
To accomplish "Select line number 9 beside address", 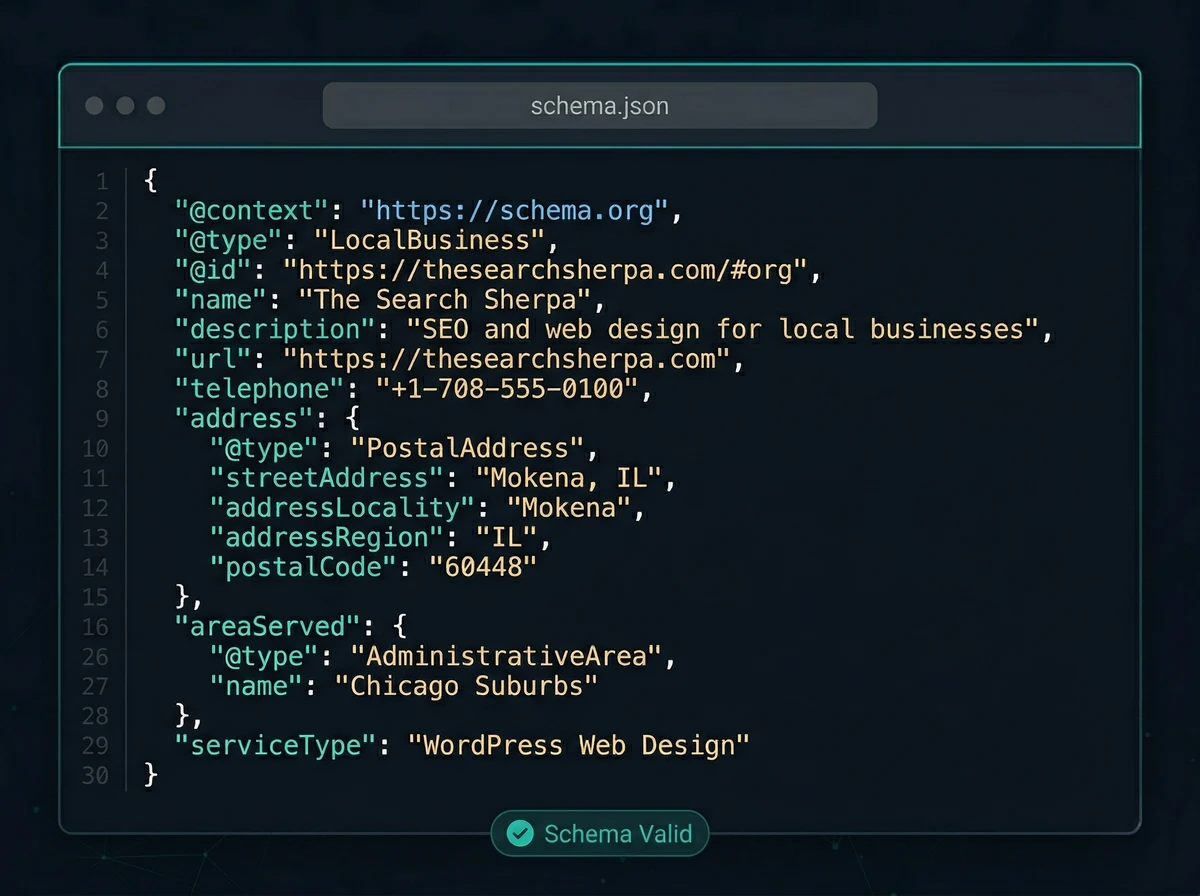I will coord(102,418).
